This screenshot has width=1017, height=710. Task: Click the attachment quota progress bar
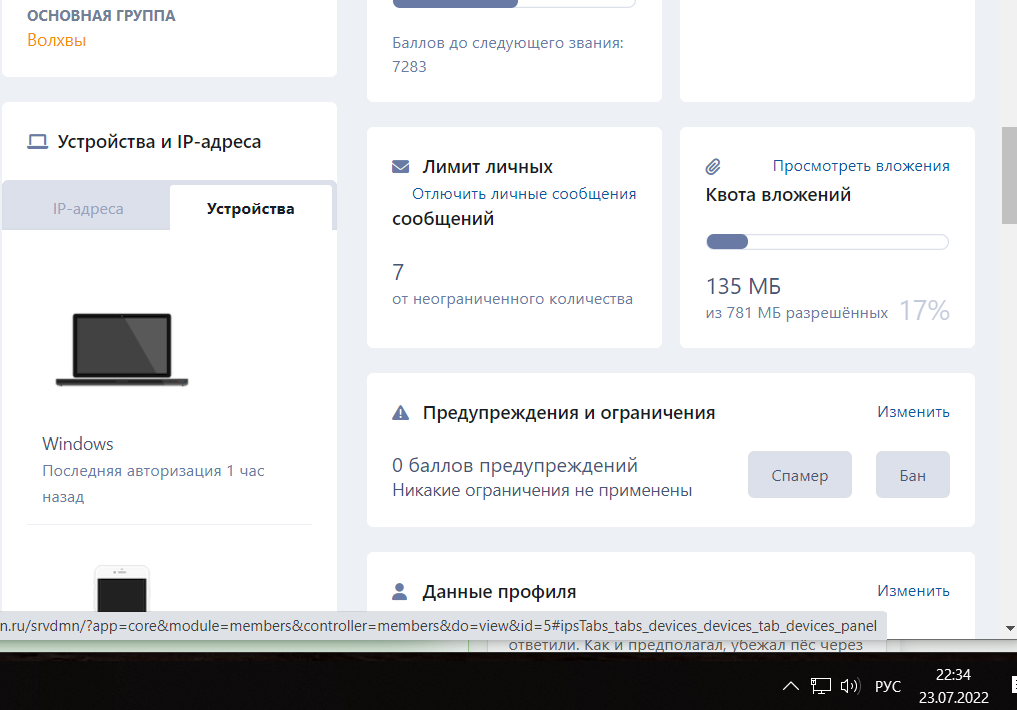click(827, 242)
